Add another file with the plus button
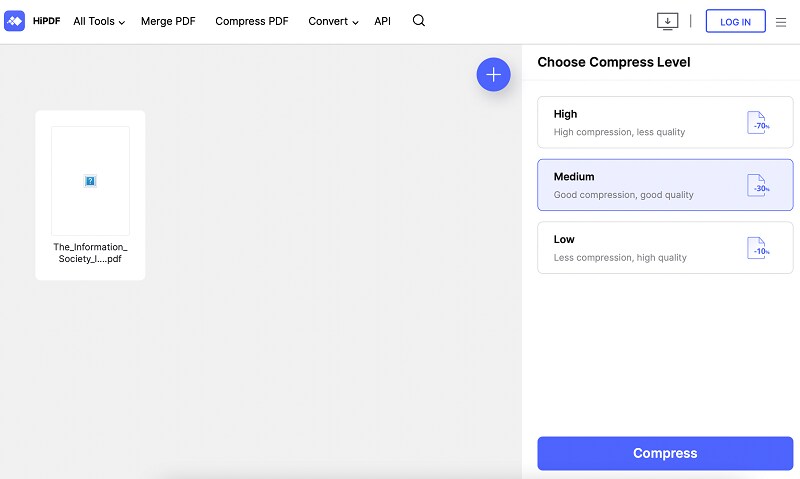 (493, 74)
